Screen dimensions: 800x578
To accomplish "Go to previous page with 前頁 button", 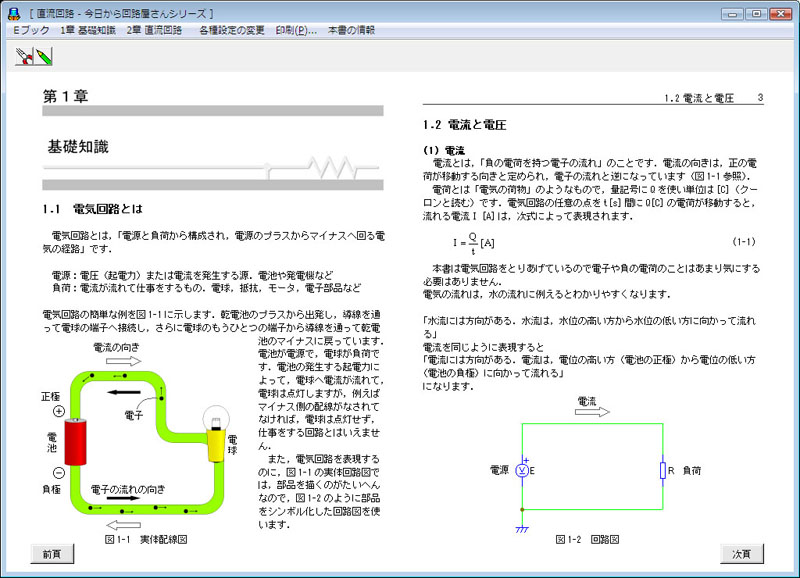I will (x=51, y=553).
